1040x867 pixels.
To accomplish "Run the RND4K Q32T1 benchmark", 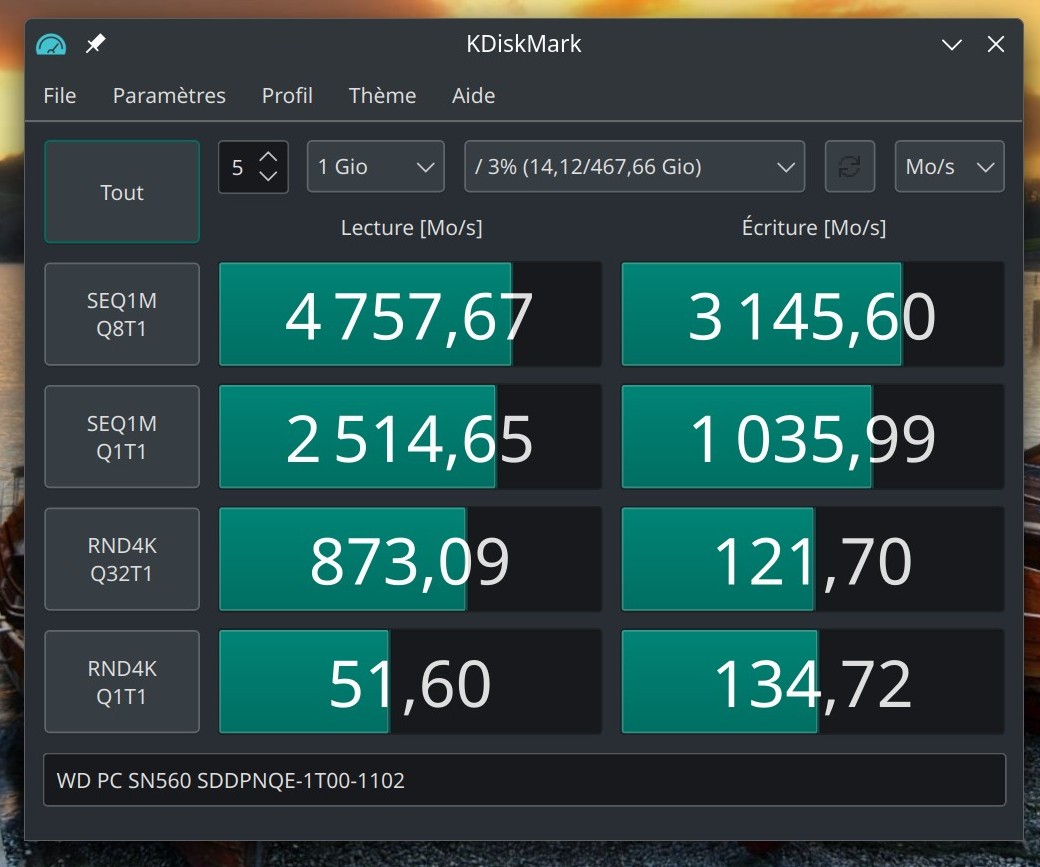I will 121,558.
